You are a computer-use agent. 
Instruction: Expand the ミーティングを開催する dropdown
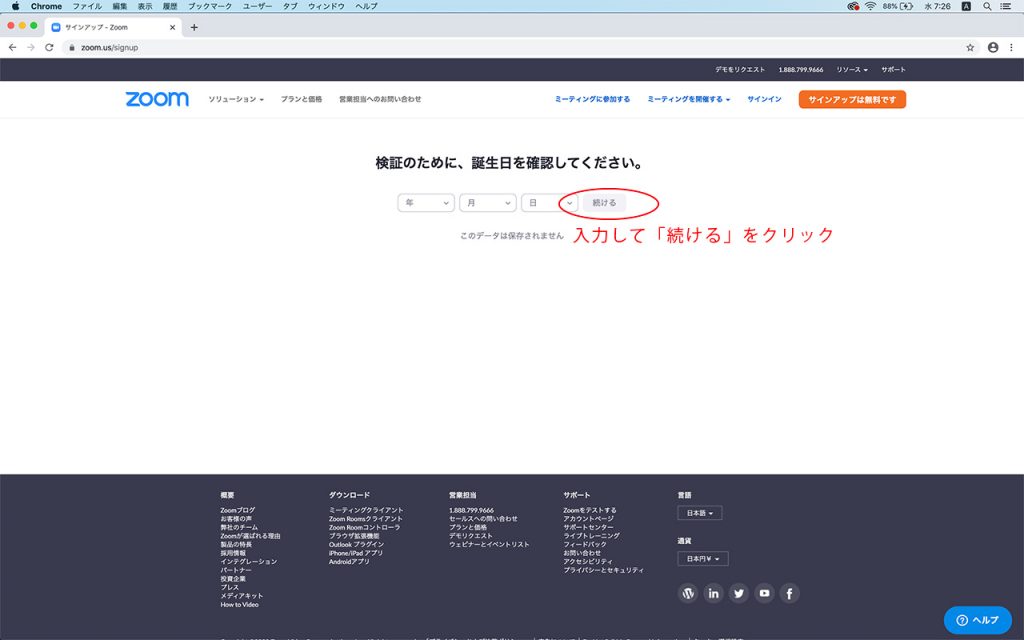point(688,99)
